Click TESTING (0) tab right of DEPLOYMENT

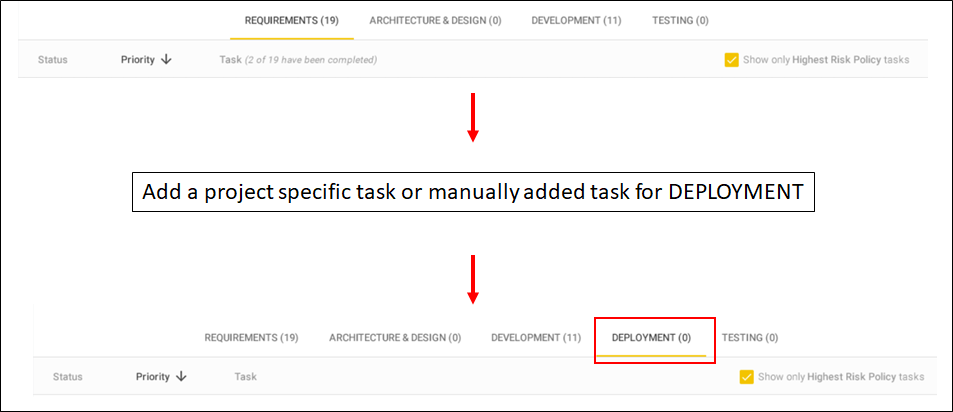click(x=750, y=338)
